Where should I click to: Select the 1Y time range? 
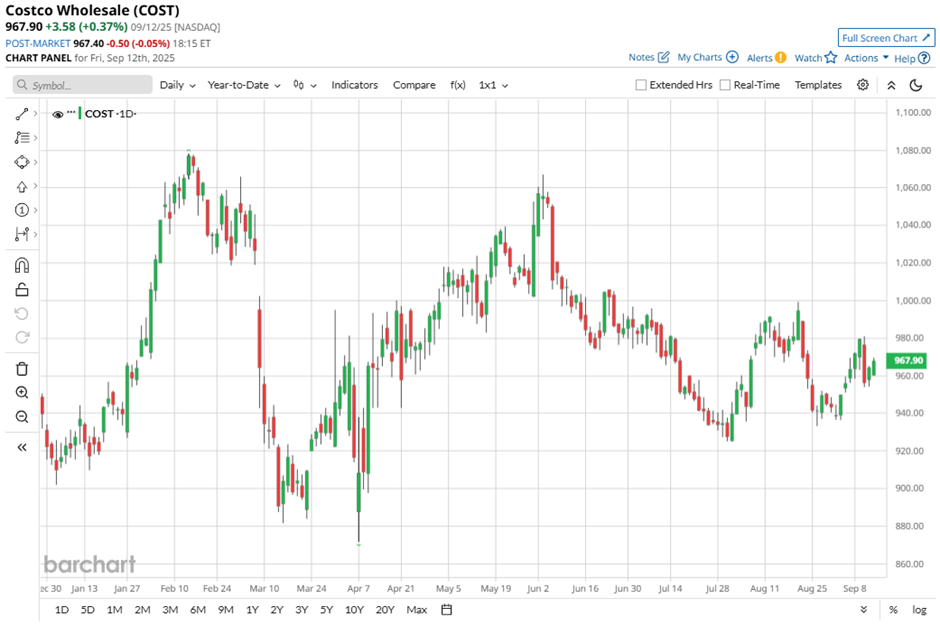coord(252,610)
